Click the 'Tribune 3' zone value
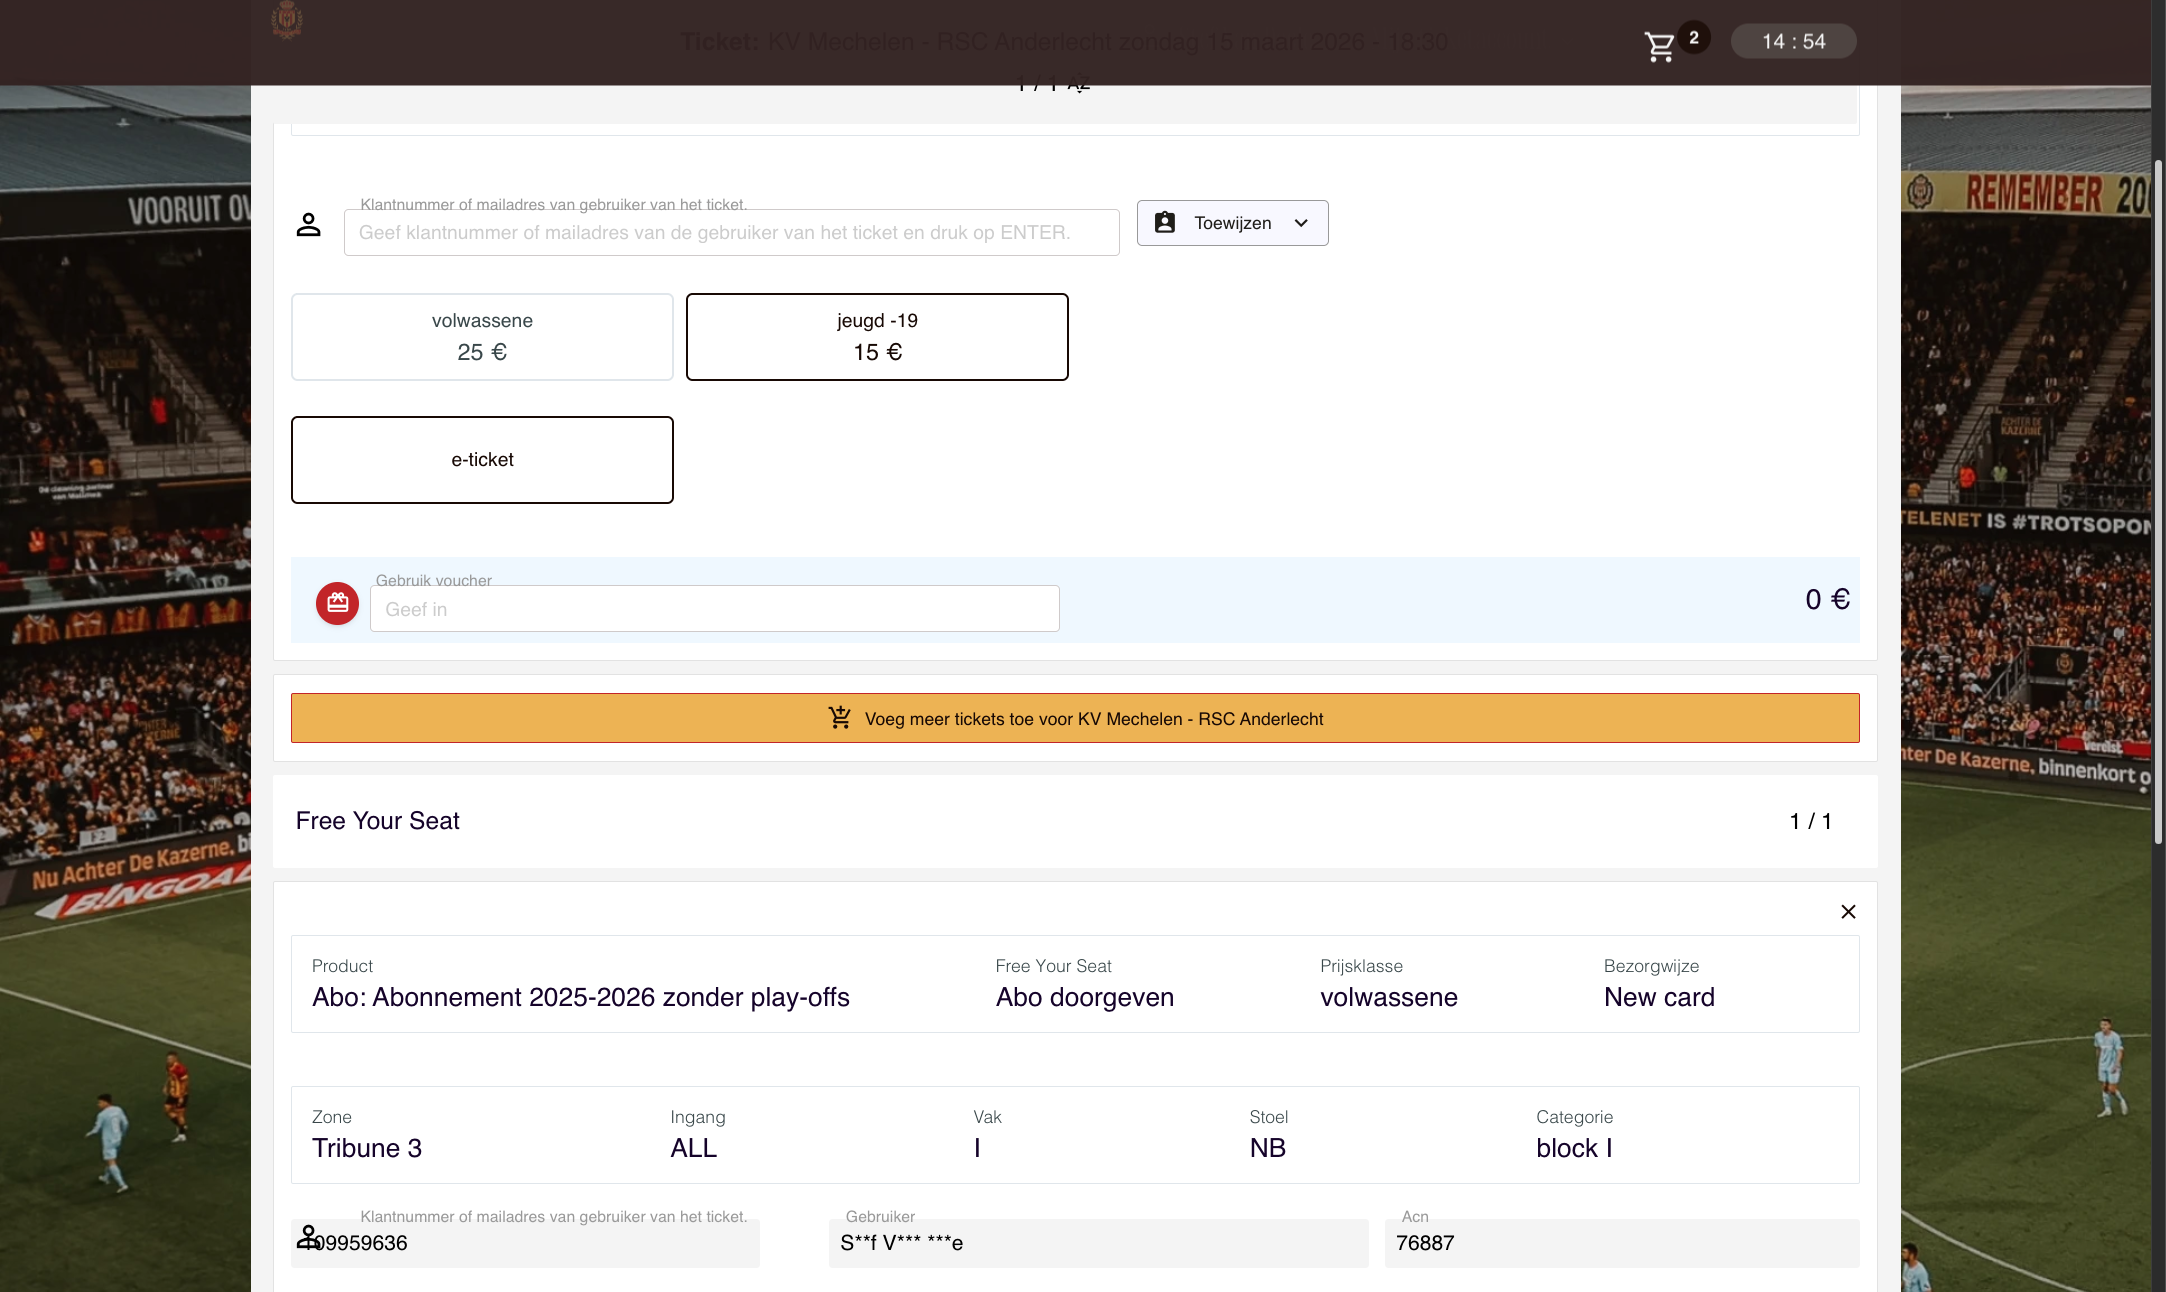Viewport: 2166px width, 1292px height. tap(367, 1148)
